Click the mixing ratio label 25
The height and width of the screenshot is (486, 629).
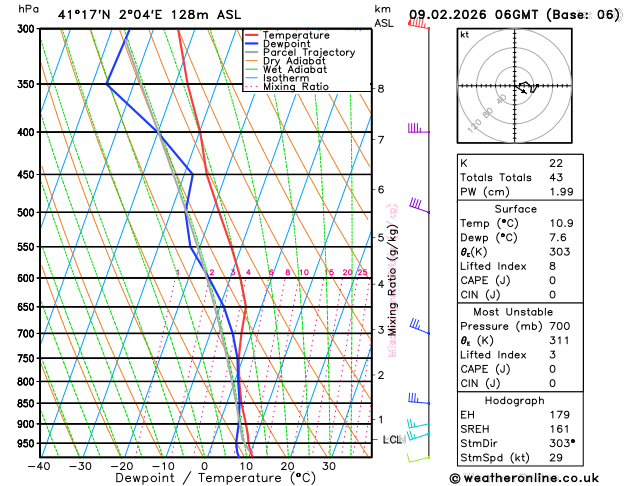click(x=362, y=272)
